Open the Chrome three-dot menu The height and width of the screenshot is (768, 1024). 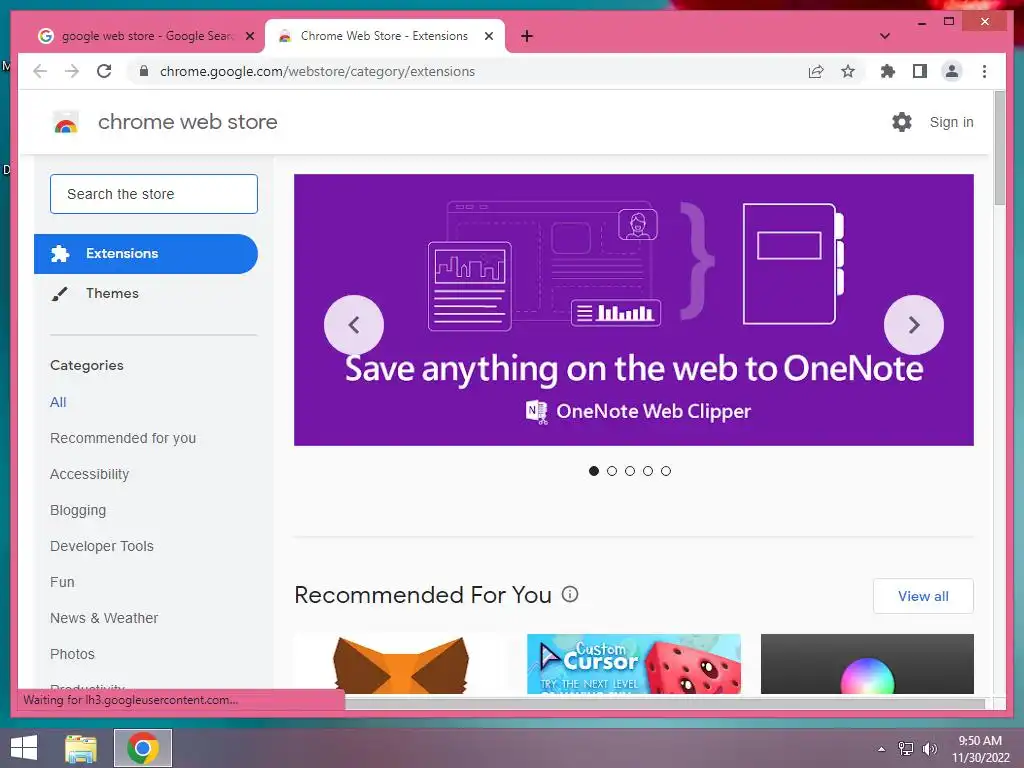pos(984,71)
